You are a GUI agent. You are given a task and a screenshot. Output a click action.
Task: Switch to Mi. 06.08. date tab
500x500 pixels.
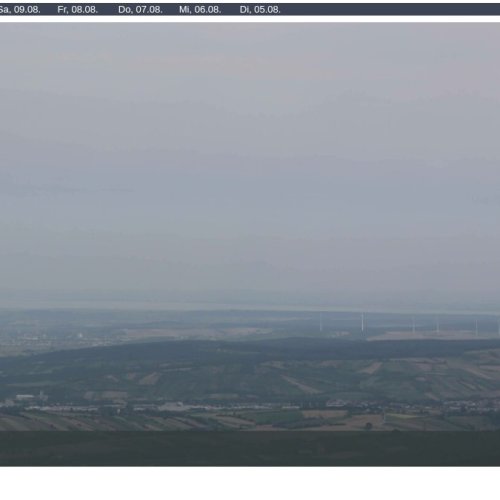(200, 10)
